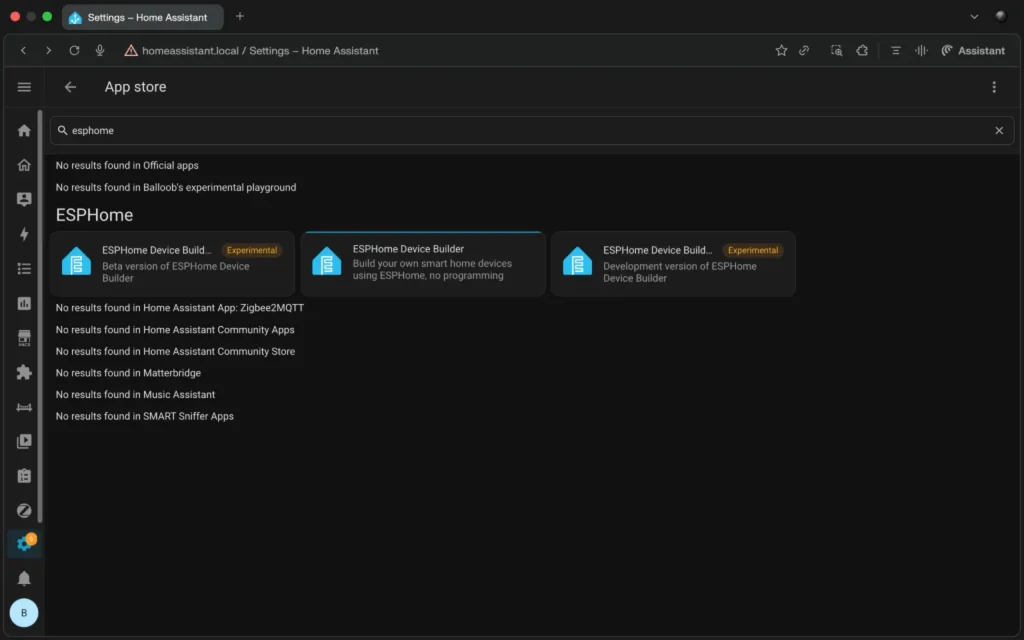
Task: Open the History bar chart sidebar icon
Action: click(24, 303)
